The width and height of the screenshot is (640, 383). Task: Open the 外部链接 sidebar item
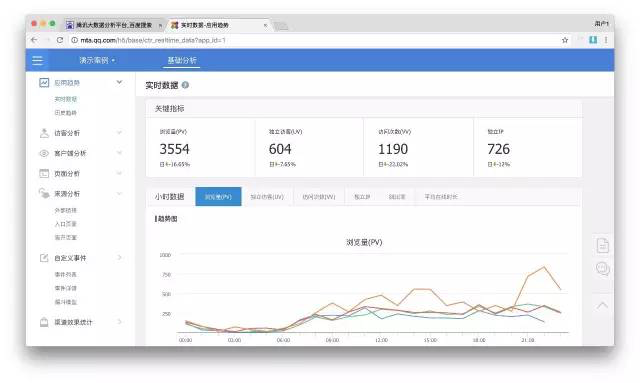pyautogui.click(x=66, y=210)
